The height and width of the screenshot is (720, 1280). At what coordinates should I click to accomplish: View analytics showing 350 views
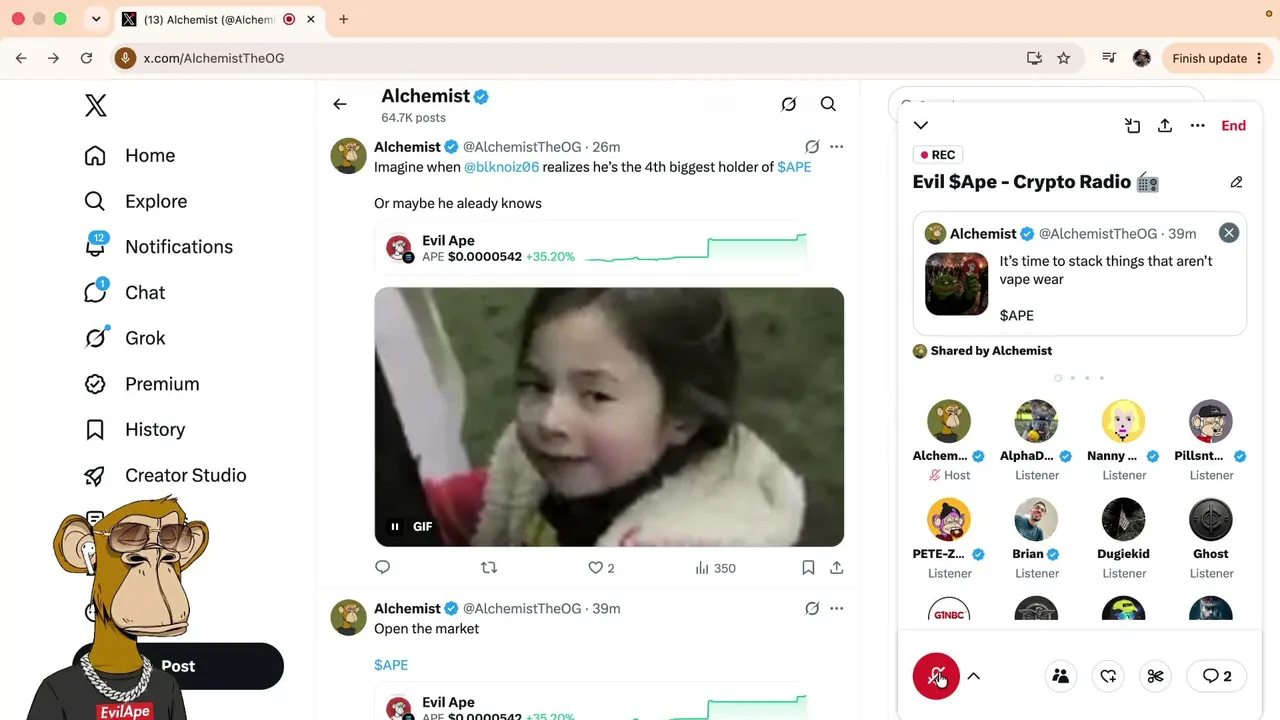pyautogui.click(x=715, y=568)
